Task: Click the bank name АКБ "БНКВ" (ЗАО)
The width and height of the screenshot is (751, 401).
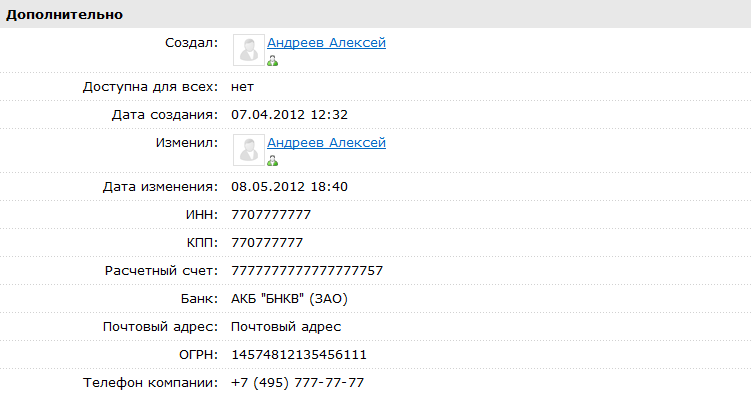Action: click(289, 299)
